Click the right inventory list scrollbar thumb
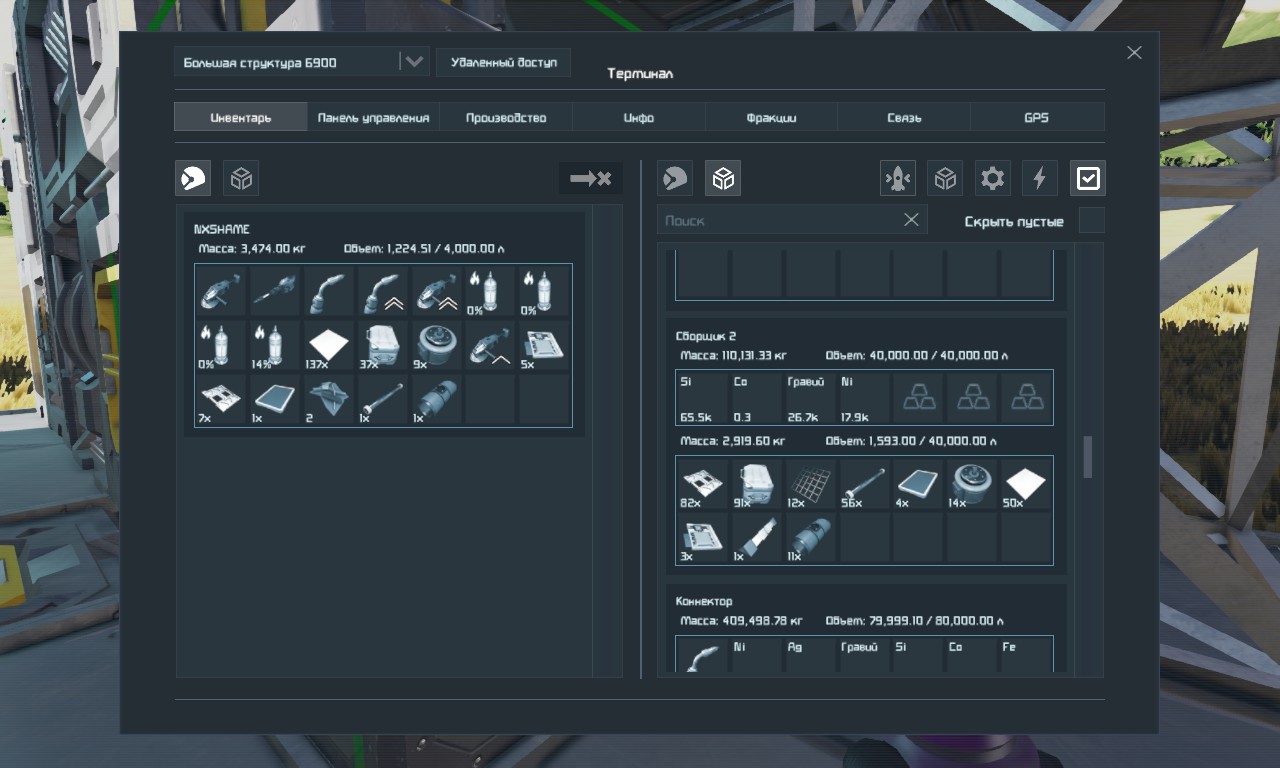 click(x=1088, y=456)
